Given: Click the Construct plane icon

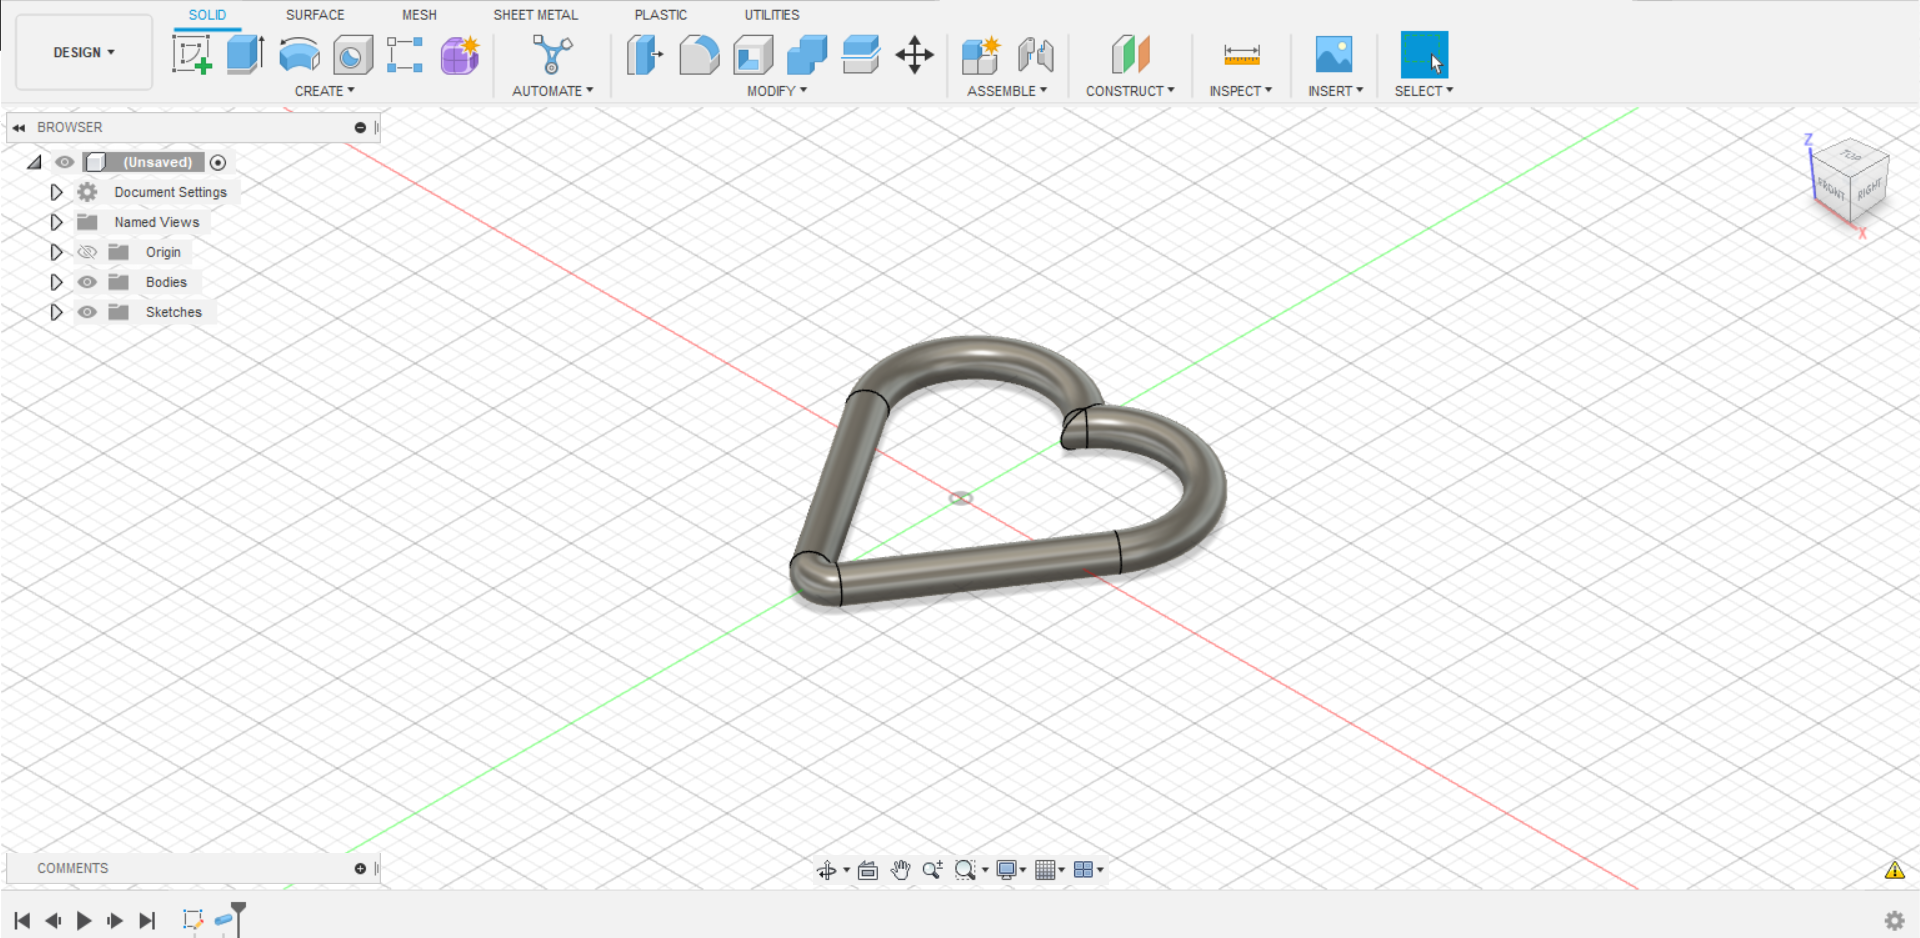Looking at the screenshot, I should 1130,54.
